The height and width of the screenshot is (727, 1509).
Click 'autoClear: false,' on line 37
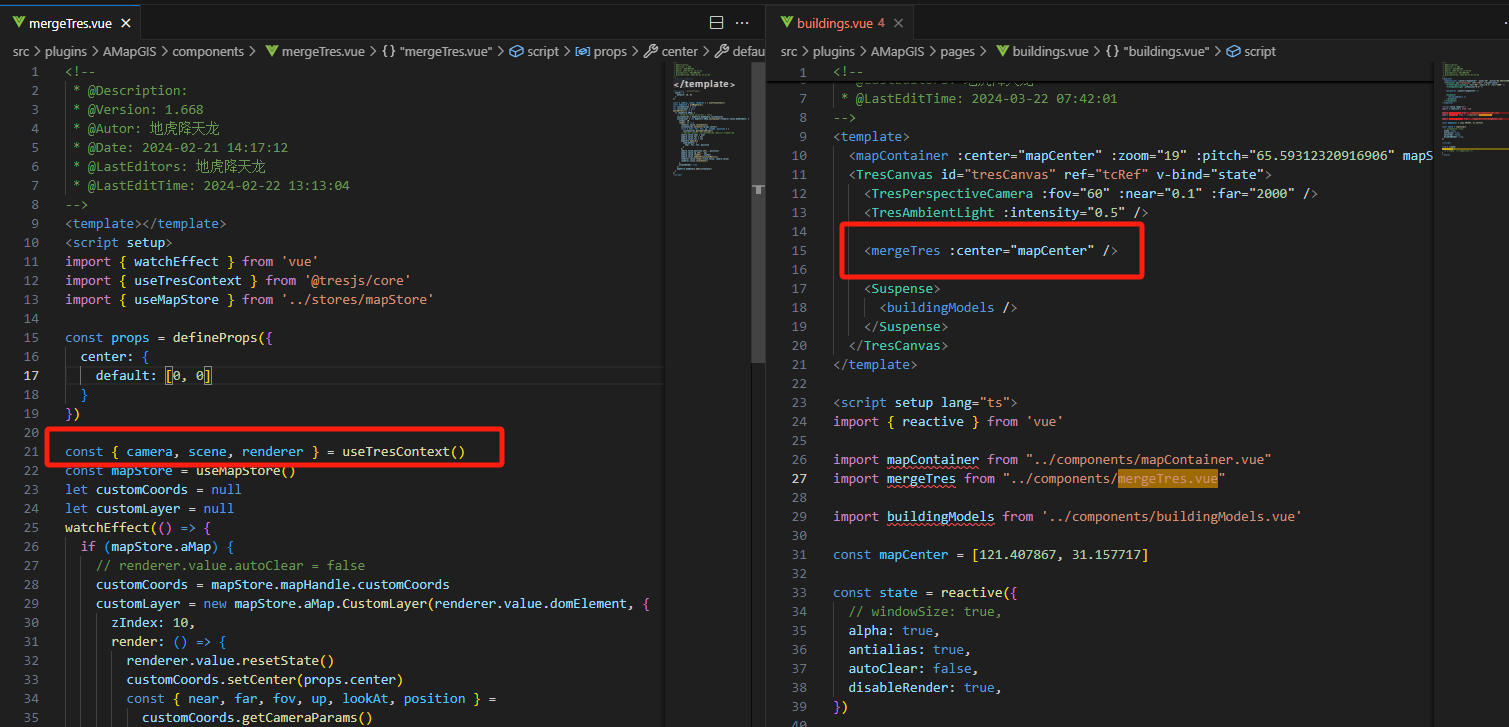pyautogui.click(x=914, y=668)
